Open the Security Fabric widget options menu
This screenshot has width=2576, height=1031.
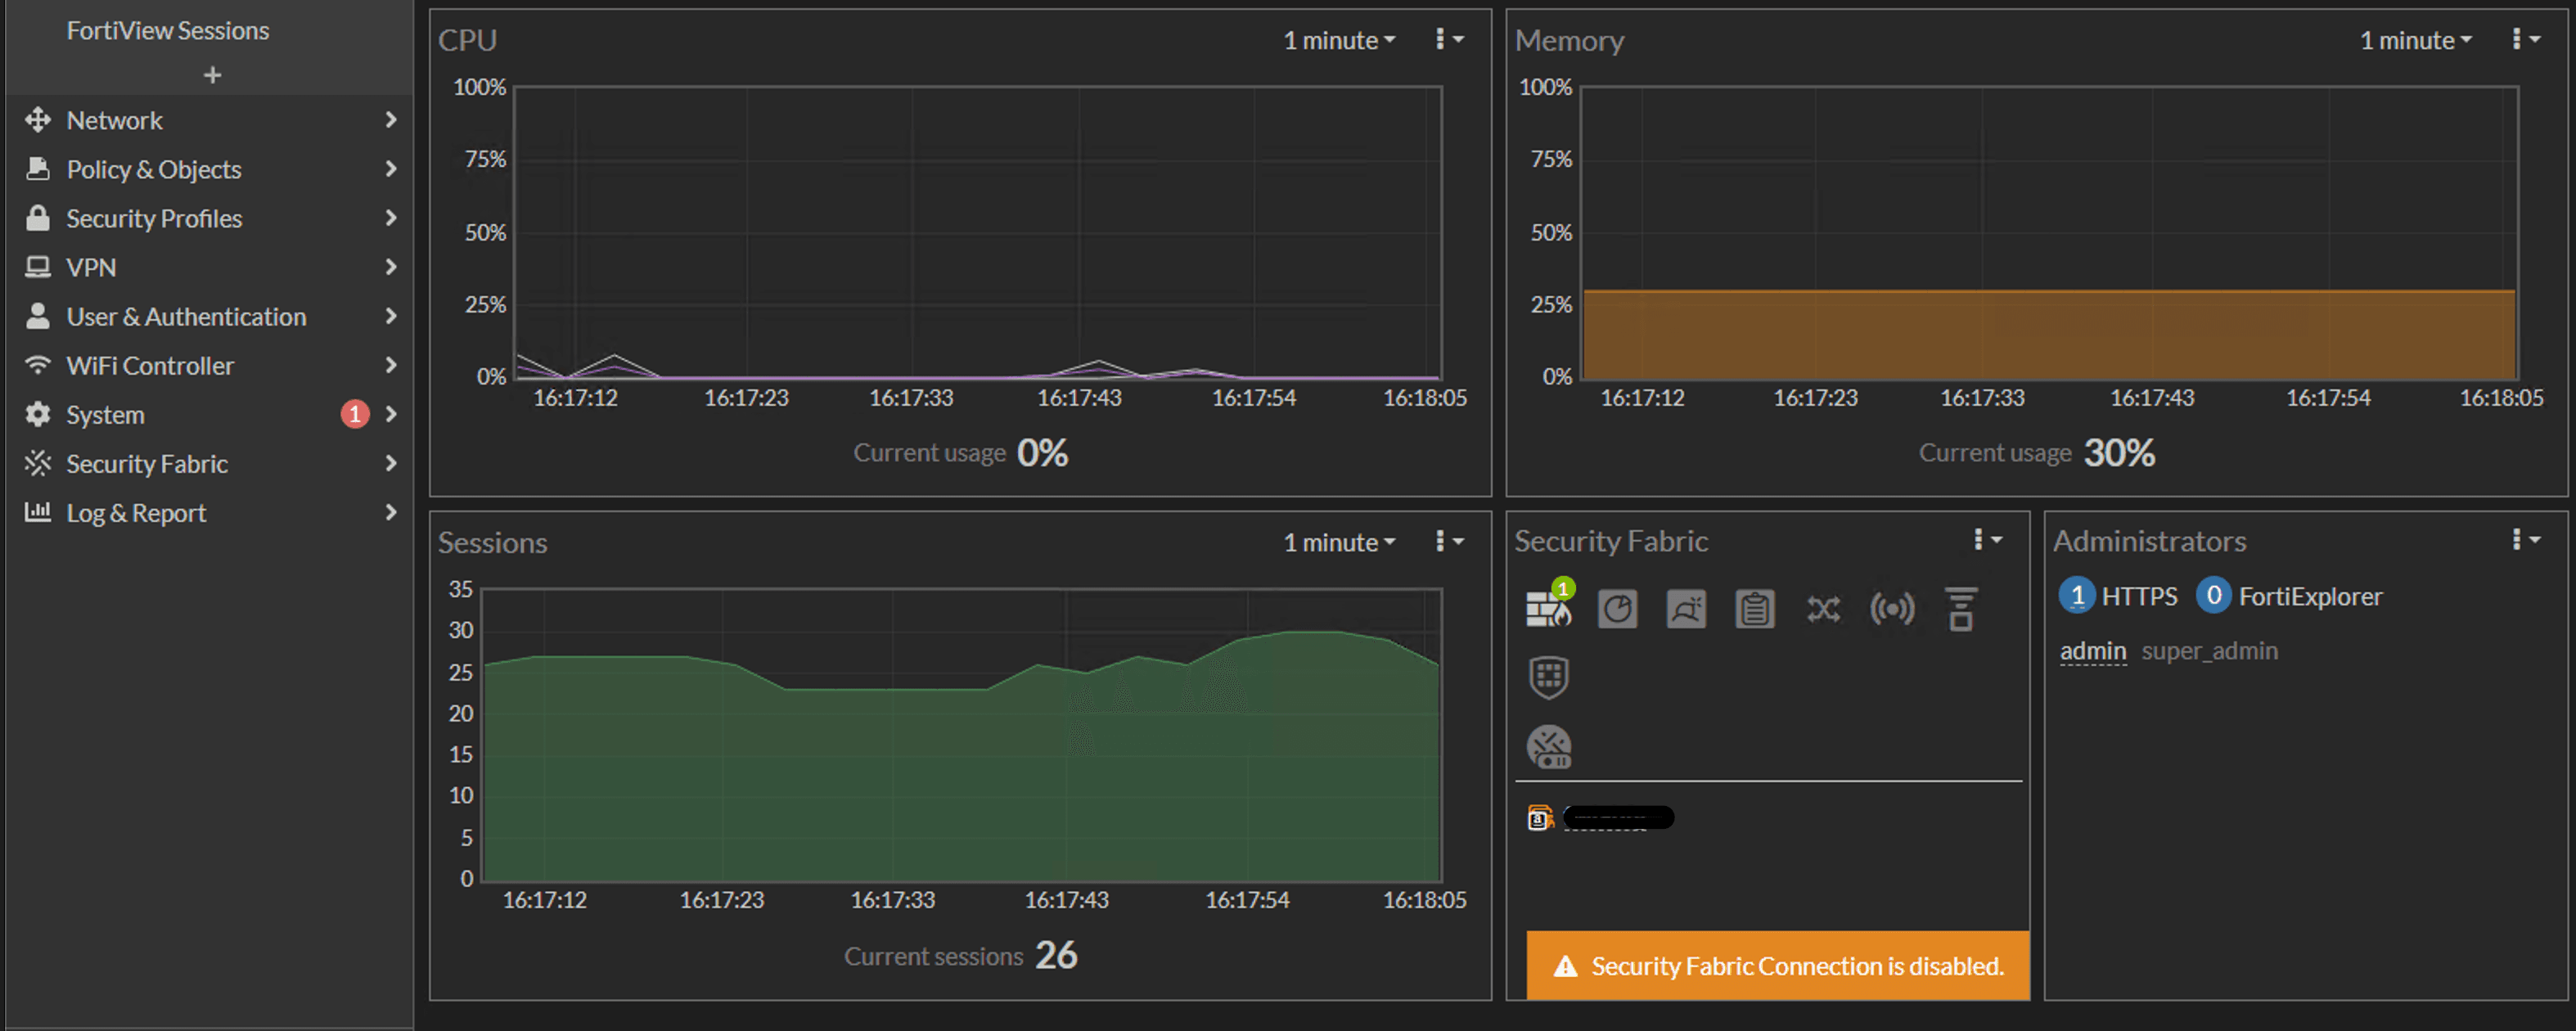pos(1986,540)
